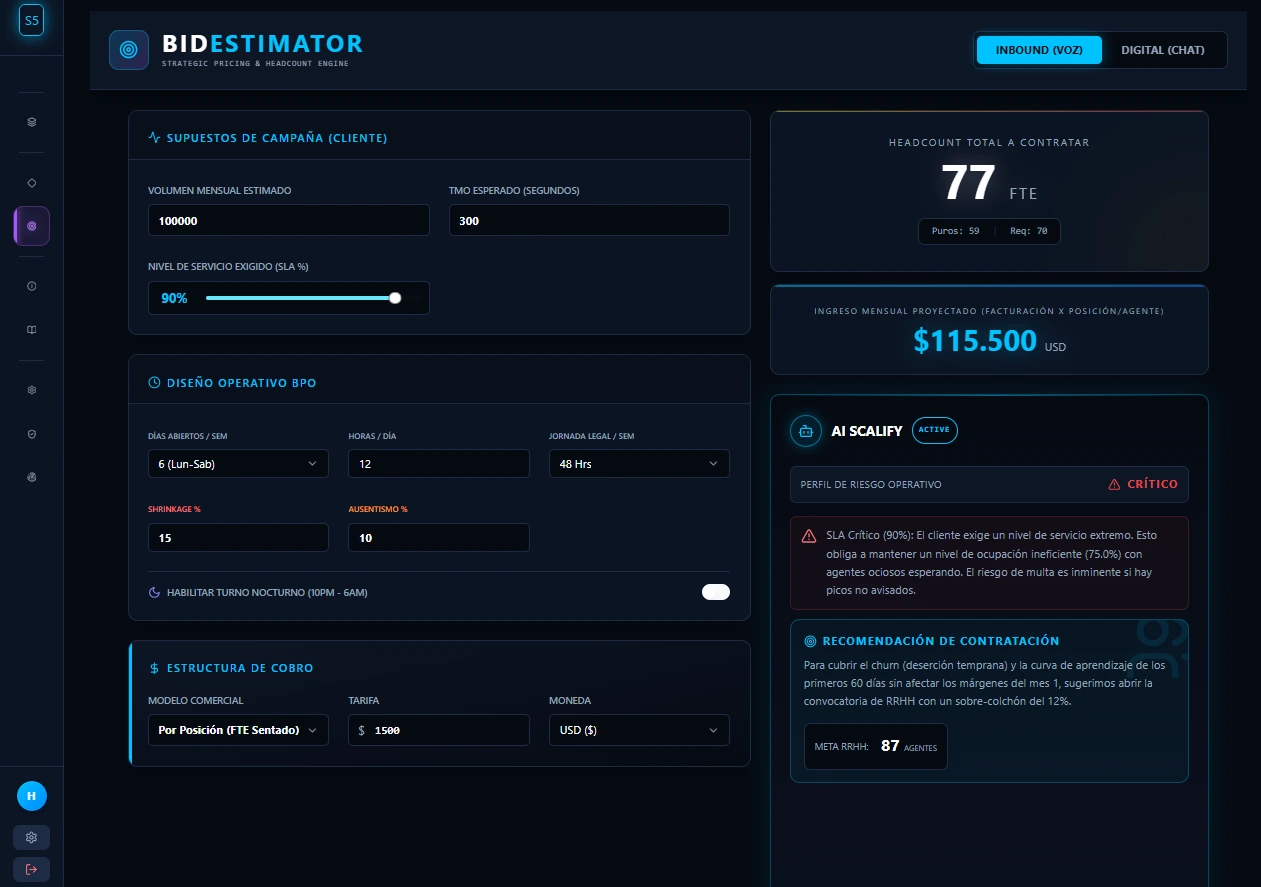Click the Meta RRHH 87 agentes box
Viewport: 1261px width, 887px height.
coord(875,746)
